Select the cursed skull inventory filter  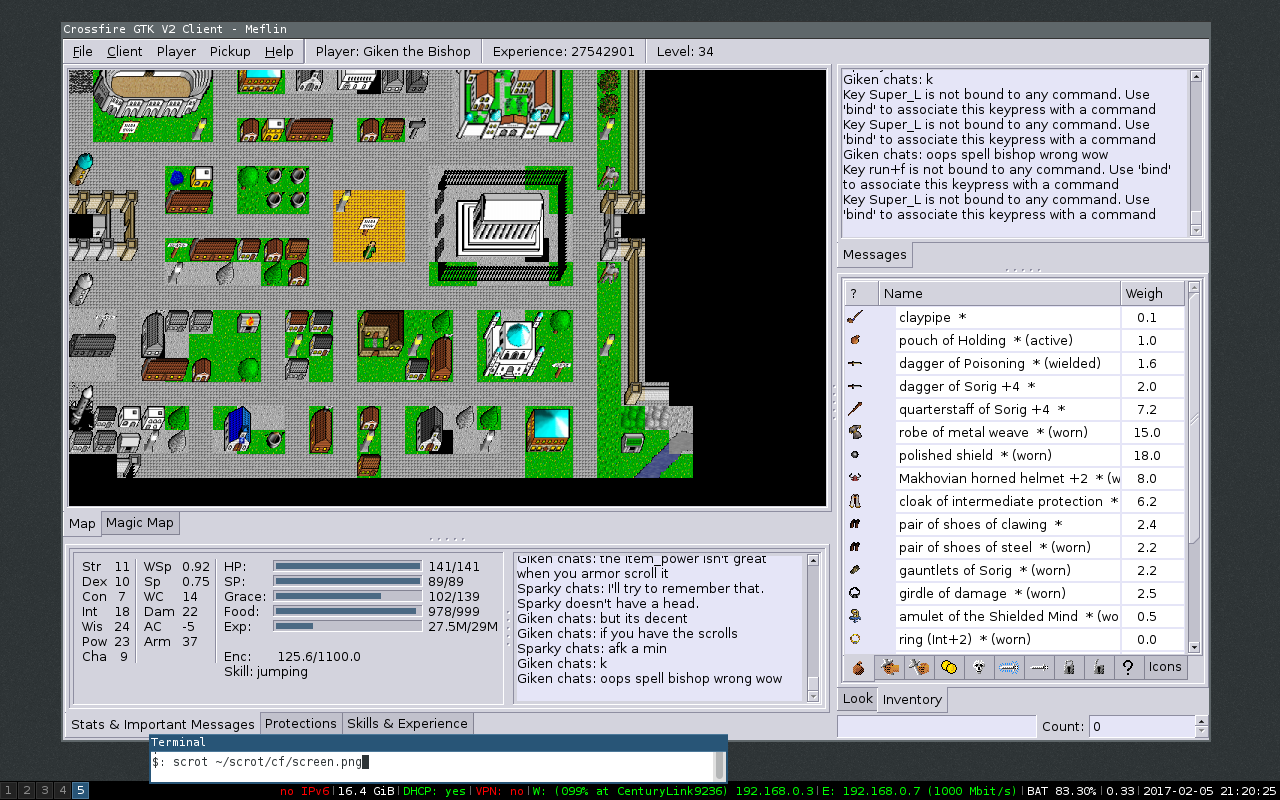tap(979, 668)
